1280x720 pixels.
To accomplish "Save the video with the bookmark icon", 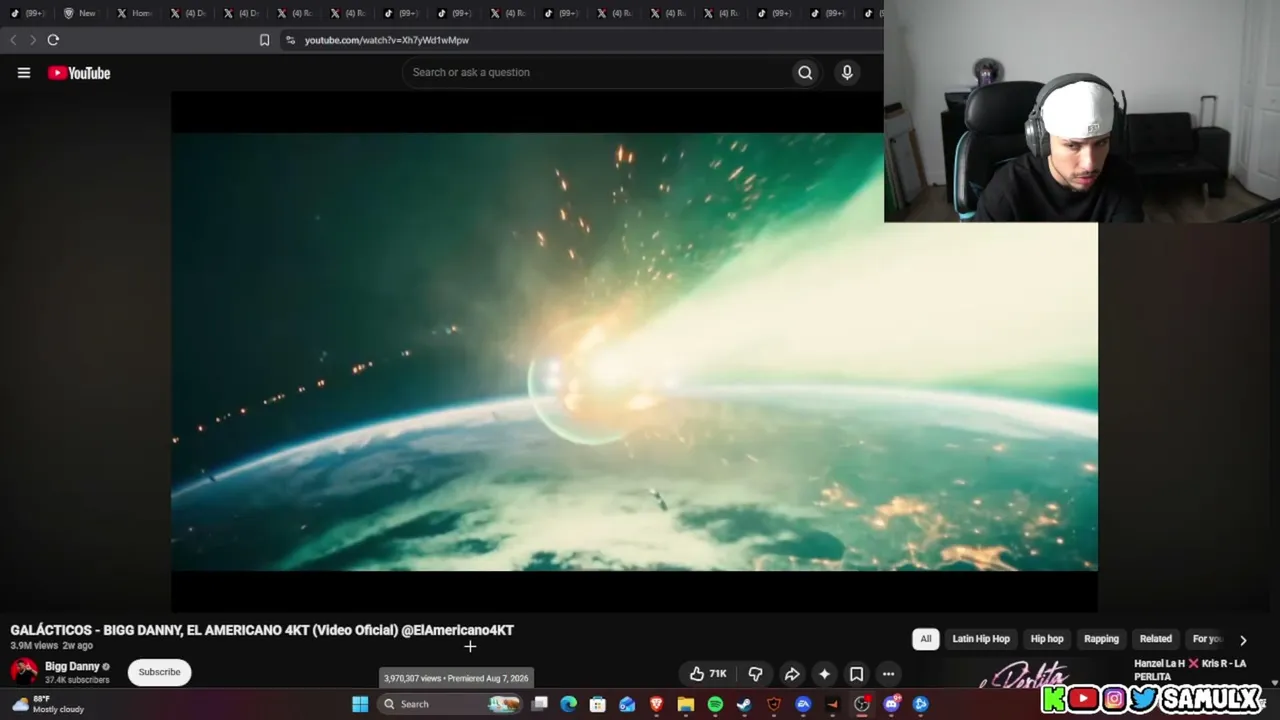I will point(856,674).
